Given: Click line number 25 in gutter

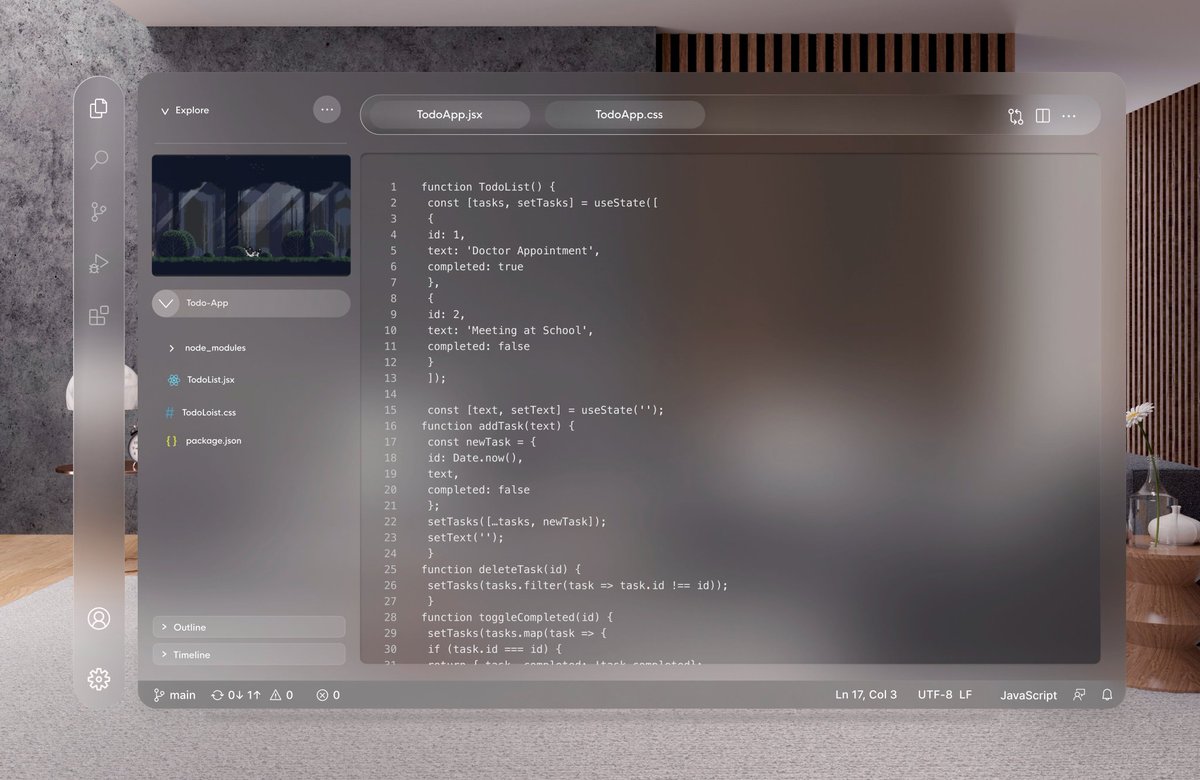Looking at the screenshot, I should 390,570.
